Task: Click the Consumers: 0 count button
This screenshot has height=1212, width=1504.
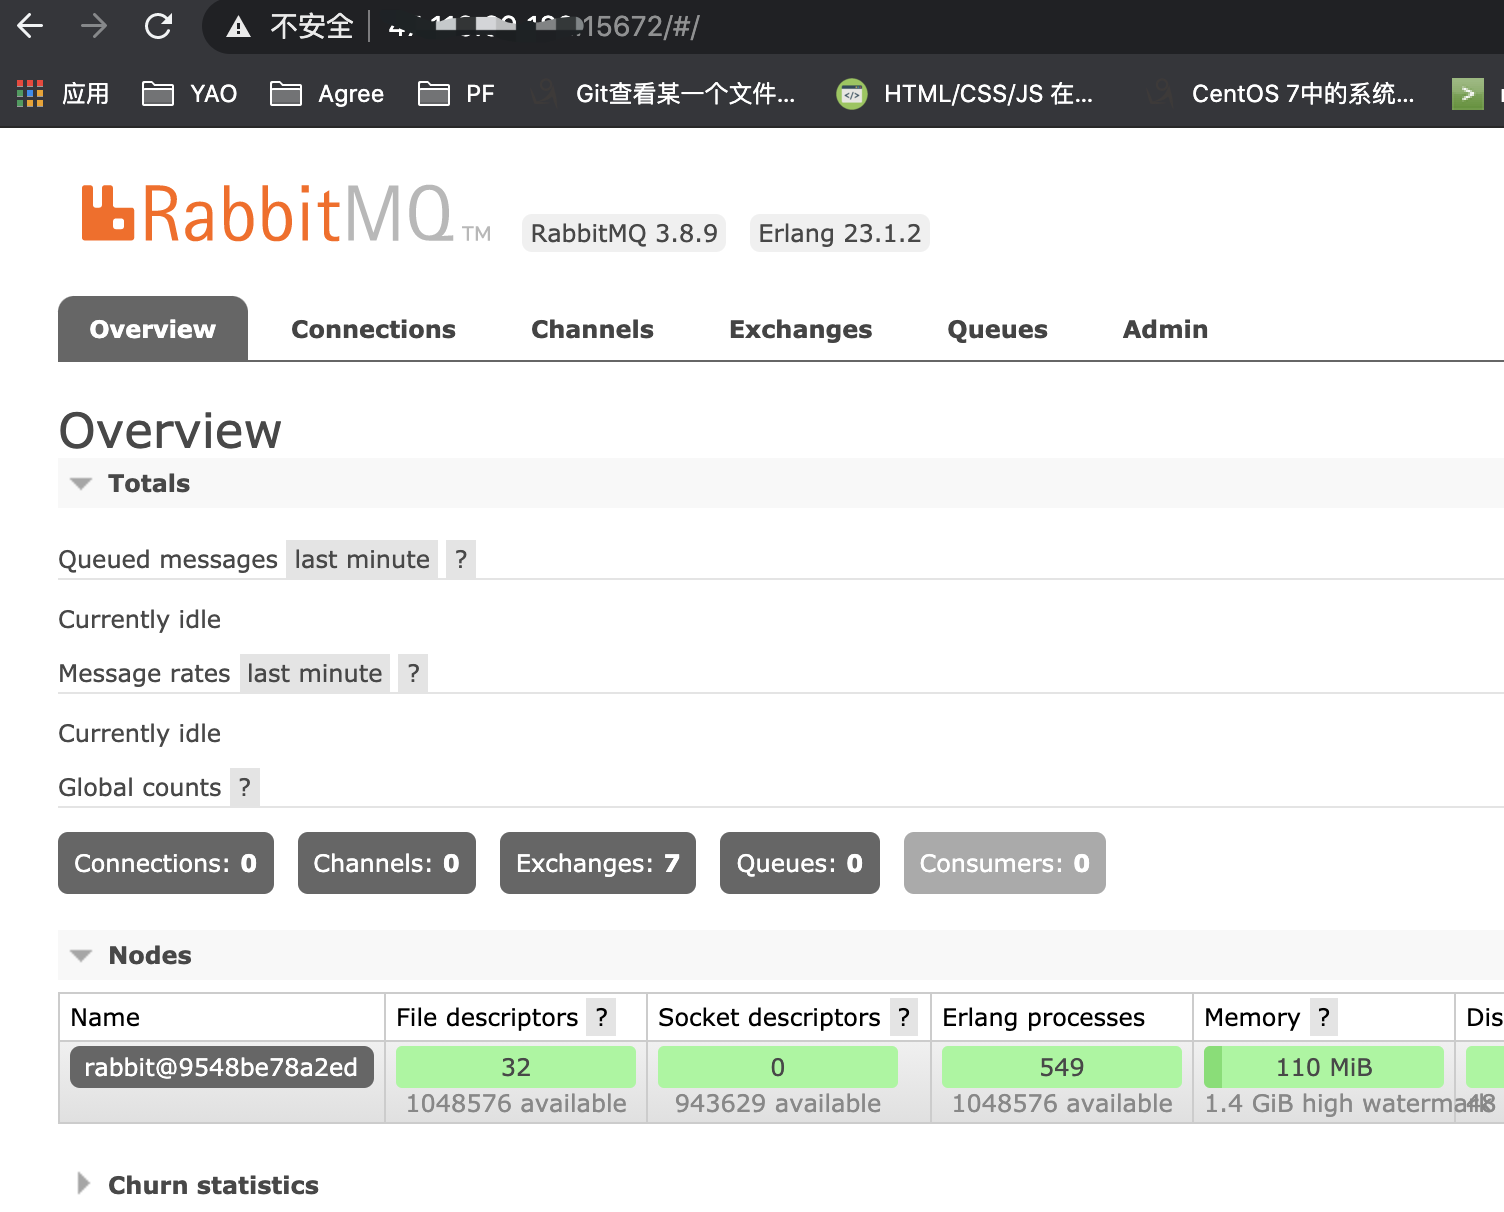Action: coord(1005,863)
